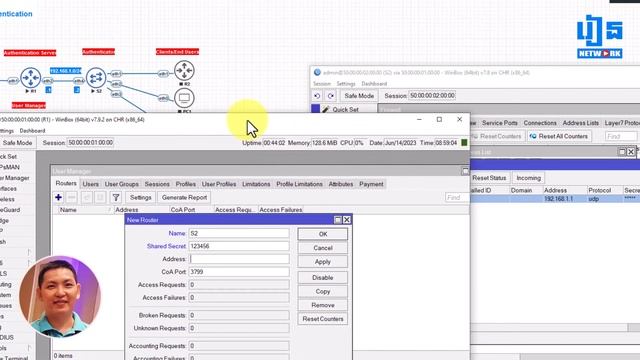Open User Manager Settings button
The image size is (640, 360).
coord(140,198)
